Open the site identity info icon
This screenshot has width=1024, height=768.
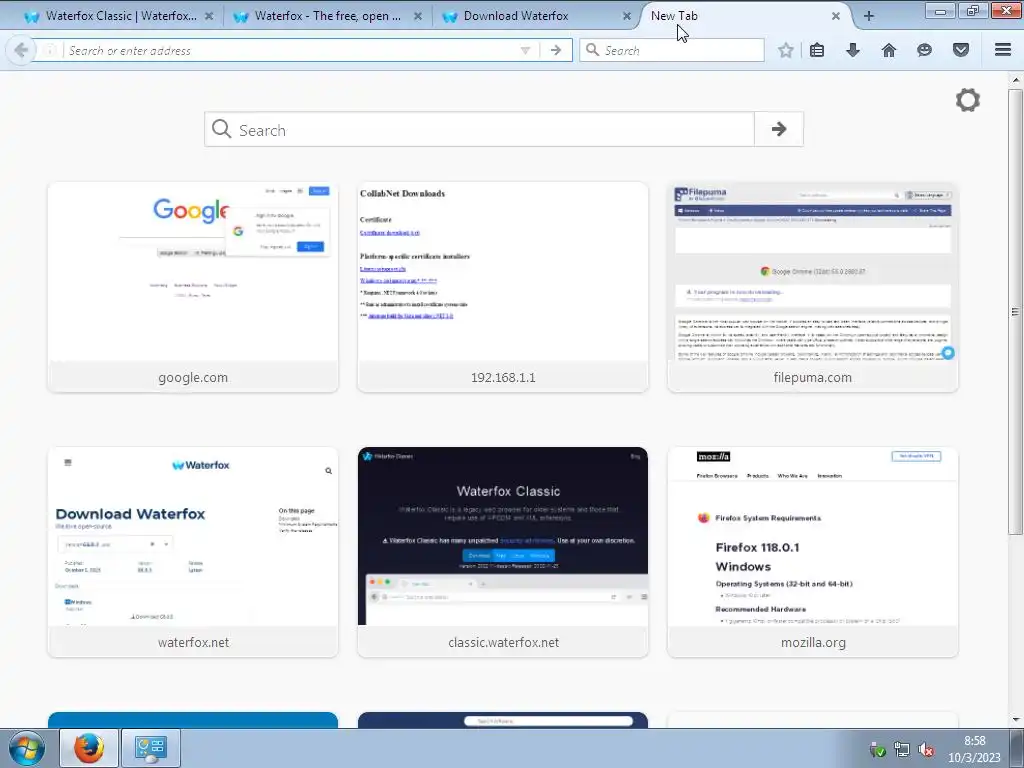[x=49, y=50]
